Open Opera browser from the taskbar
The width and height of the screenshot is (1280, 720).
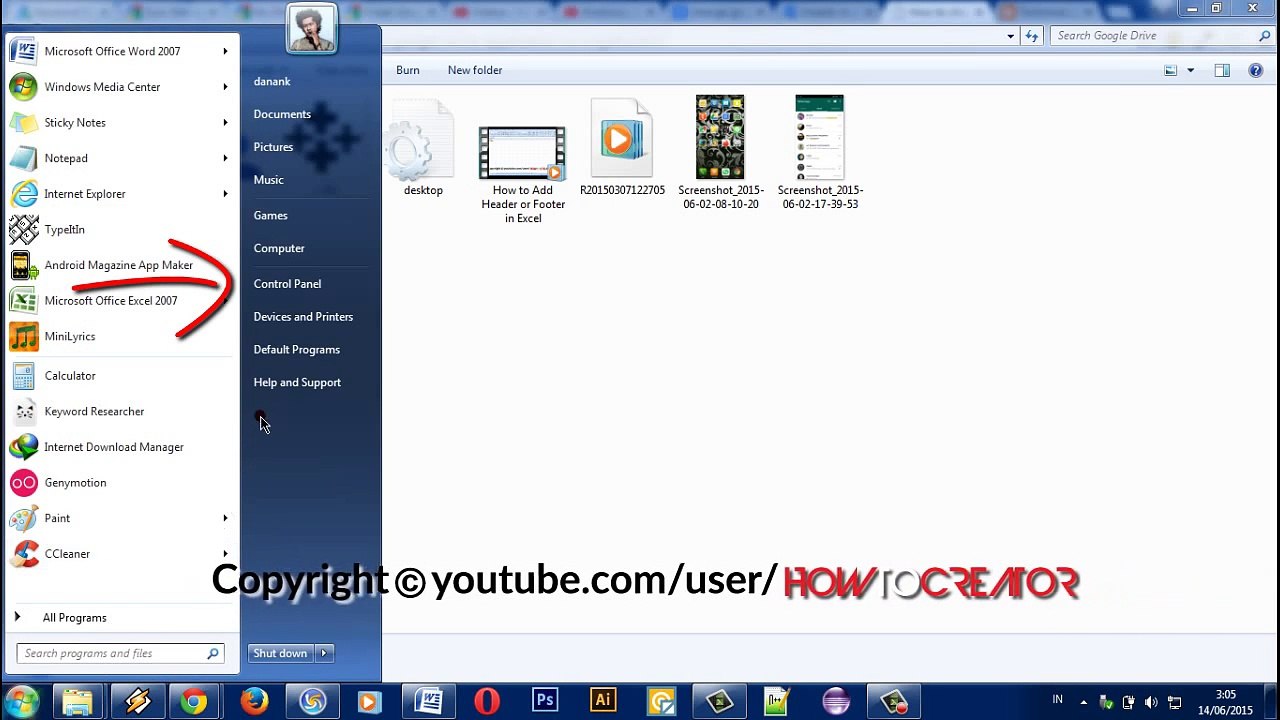tap(487, 701)
